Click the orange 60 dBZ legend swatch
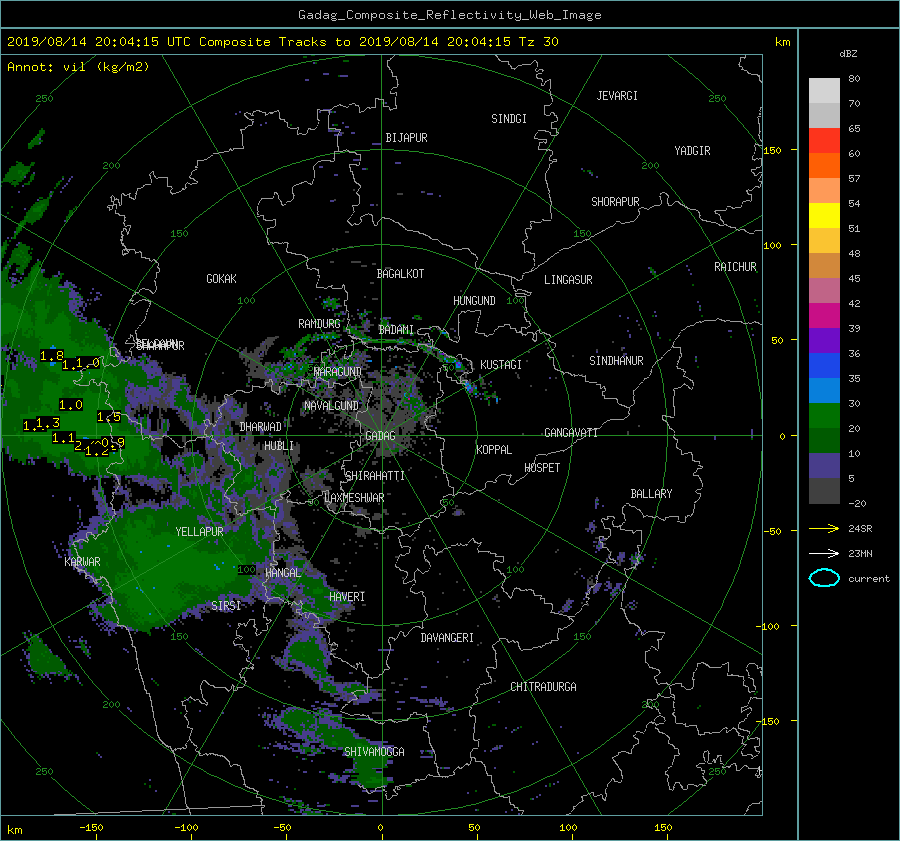Image resolution: width=900 pixels, height=841 pixels. pos(824,165)
